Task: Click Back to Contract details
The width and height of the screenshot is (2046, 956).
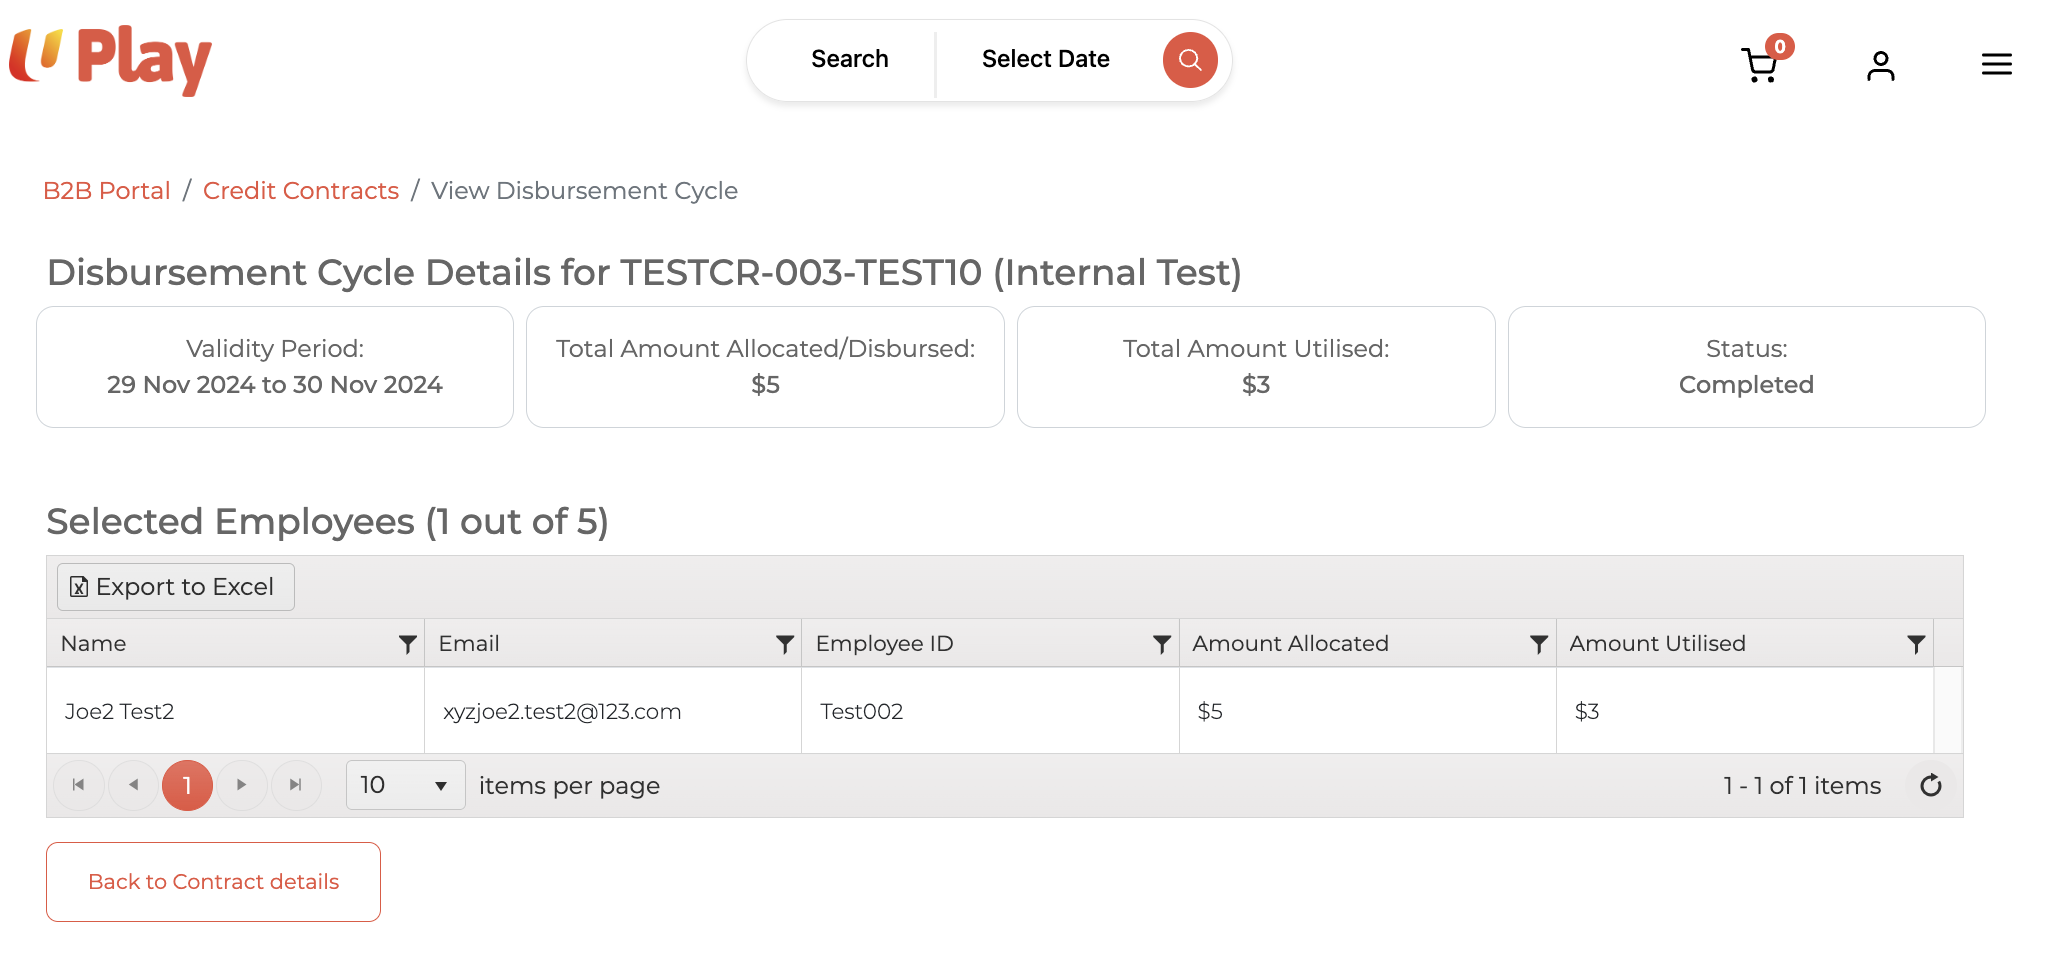Action: 213,882
